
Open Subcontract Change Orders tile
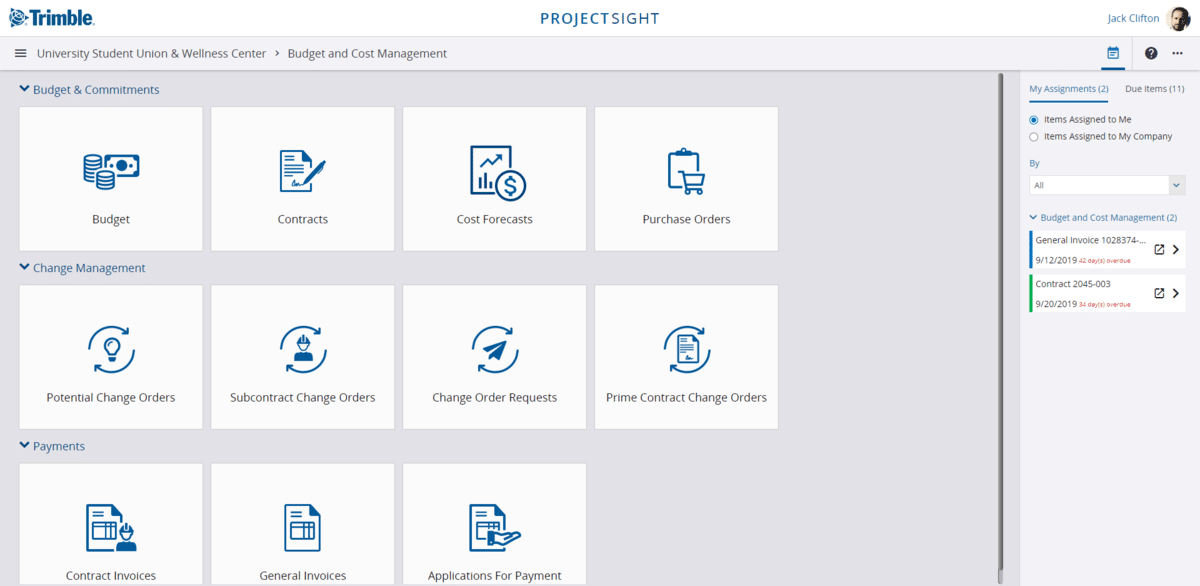[x=302, y=357]
